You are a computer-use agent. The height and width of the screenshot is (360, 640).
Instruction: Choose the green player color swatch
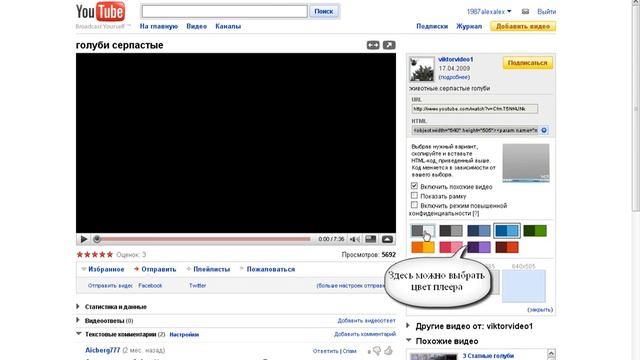tap(535, 231)
